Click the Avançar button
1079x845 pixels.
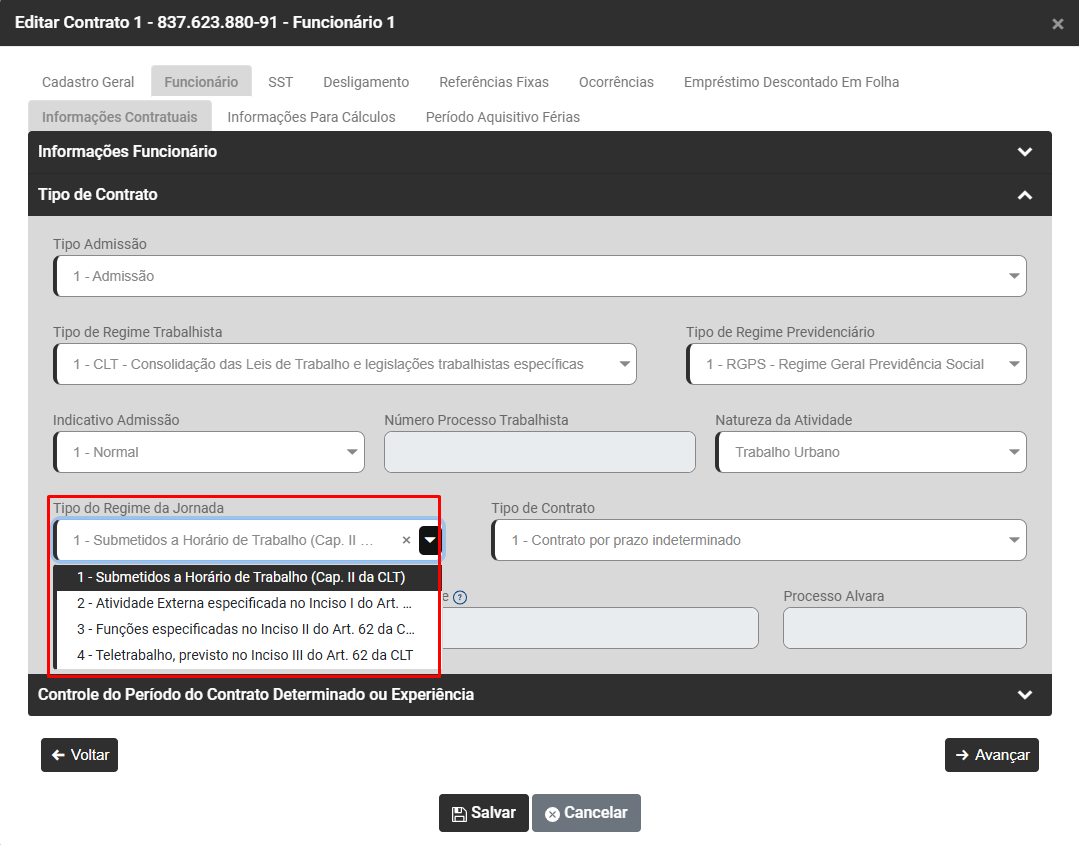pos(991,755)
